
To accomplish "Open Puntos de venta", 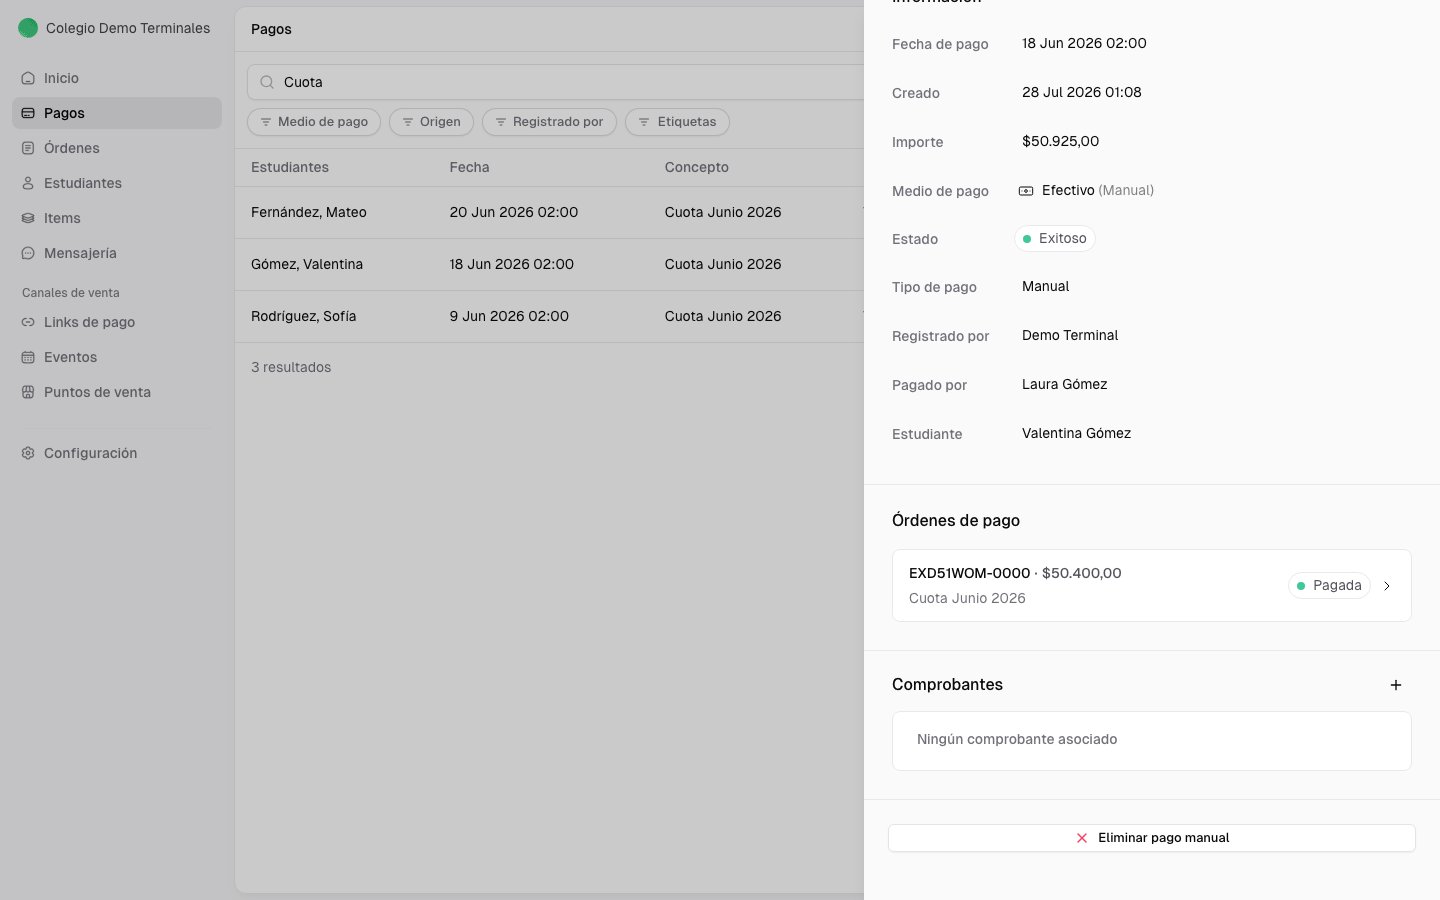I will (117, 392).
